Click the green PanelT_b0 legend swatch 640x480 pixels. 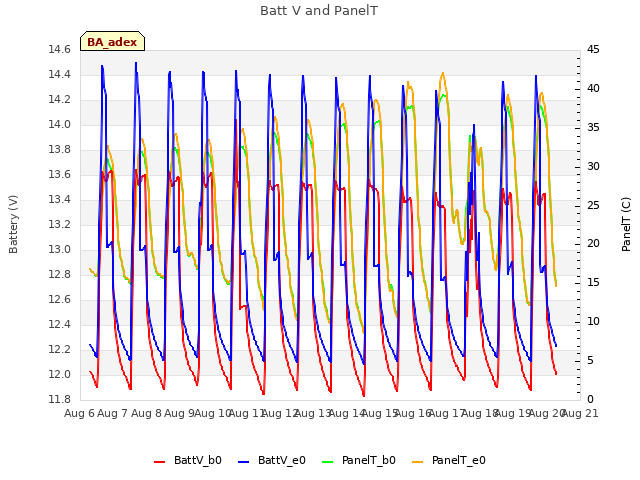point(328,462)
